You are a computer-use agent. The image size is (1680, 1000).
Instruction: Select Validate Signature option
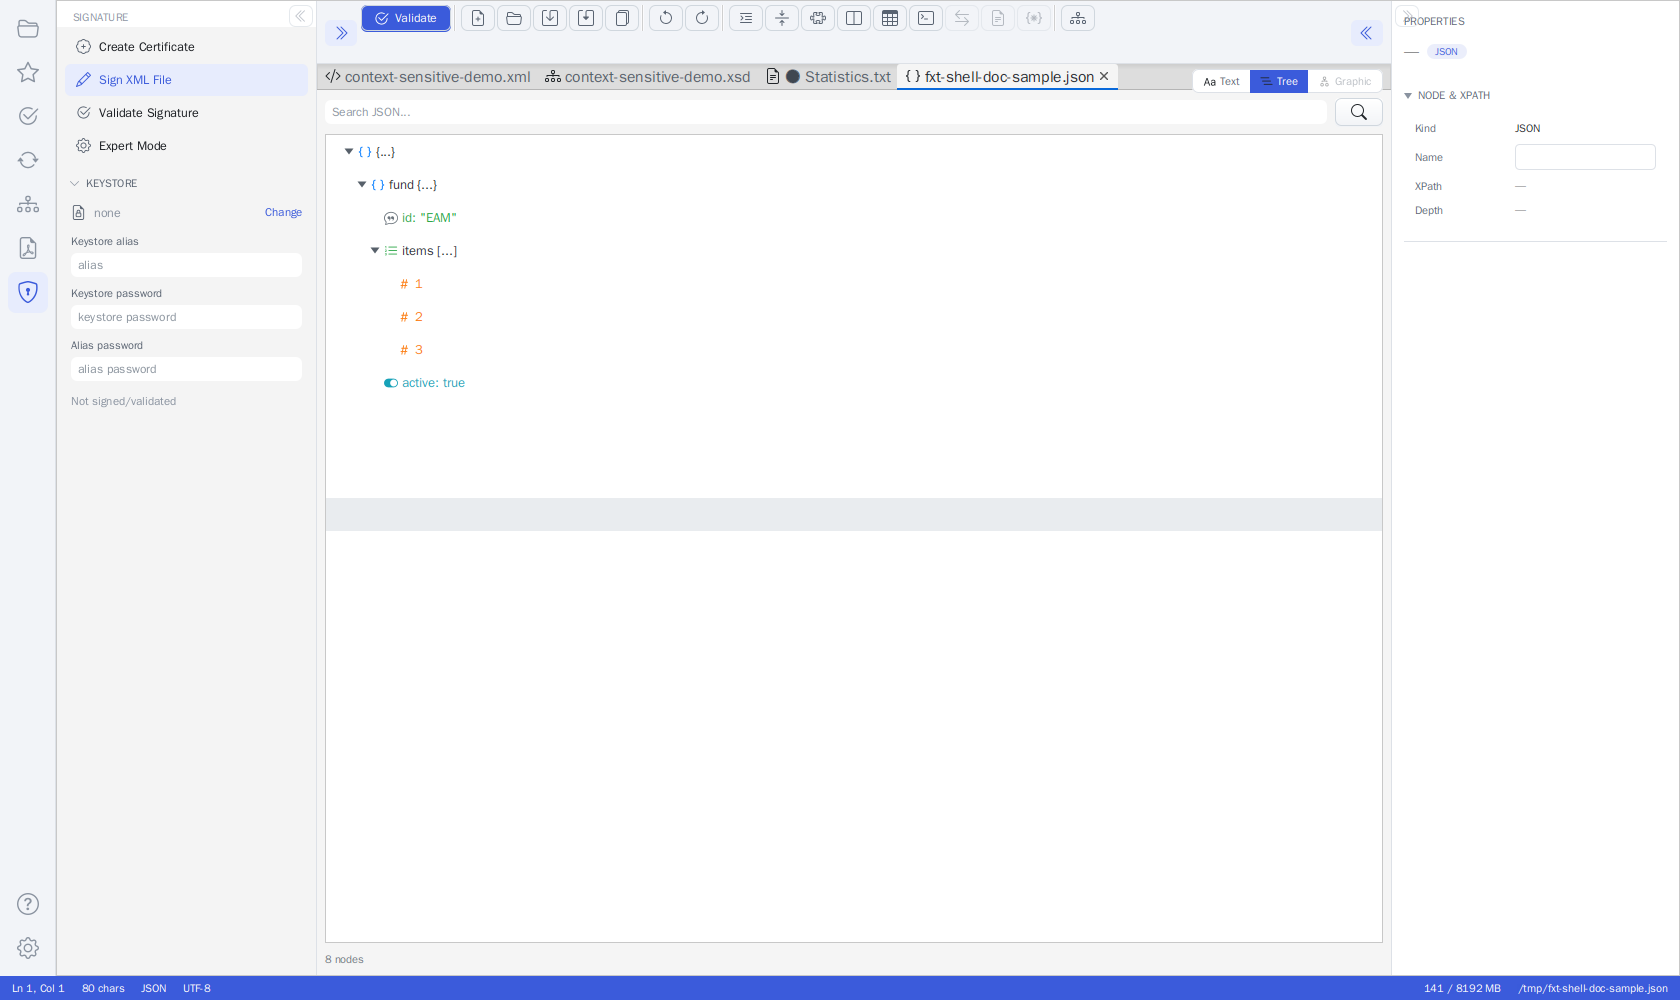pos(187,113)
